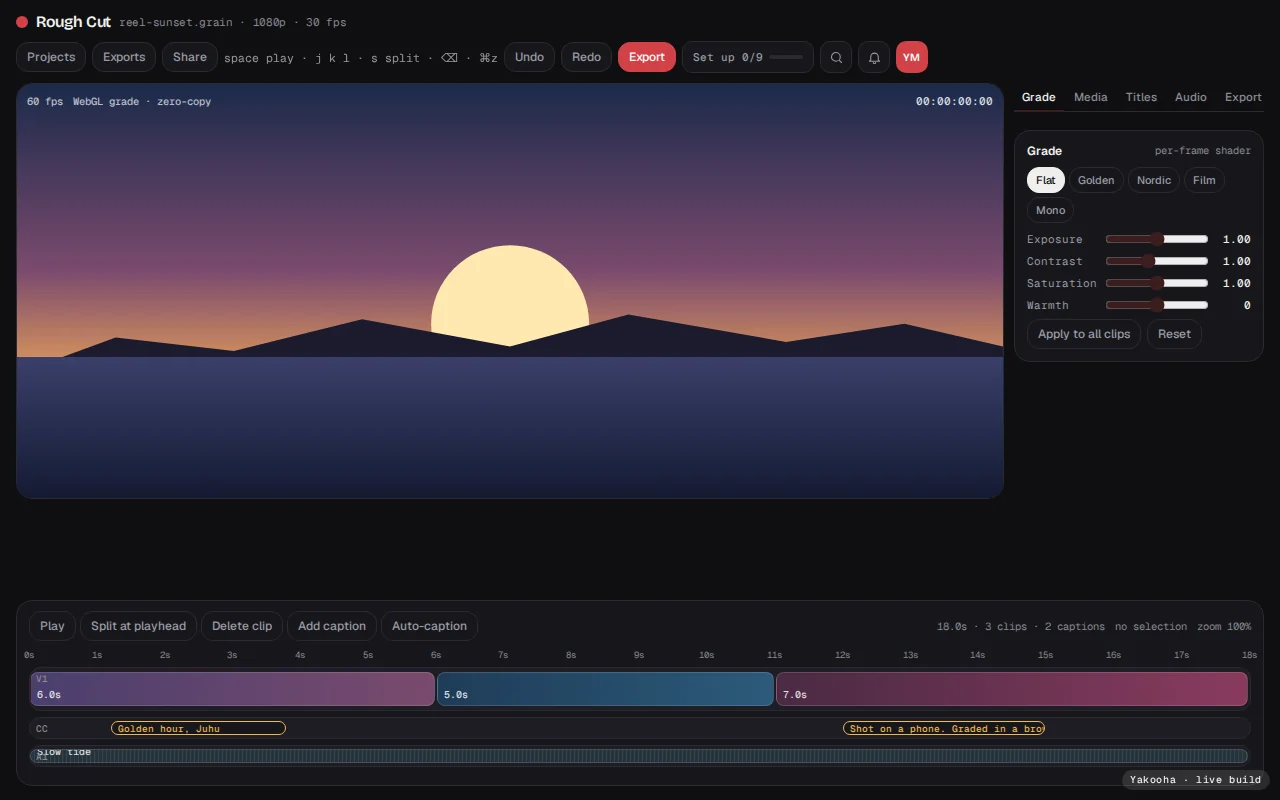Open the YM user avatar
The width and height of the screenshot is (1280, 800).
[911, 57]
